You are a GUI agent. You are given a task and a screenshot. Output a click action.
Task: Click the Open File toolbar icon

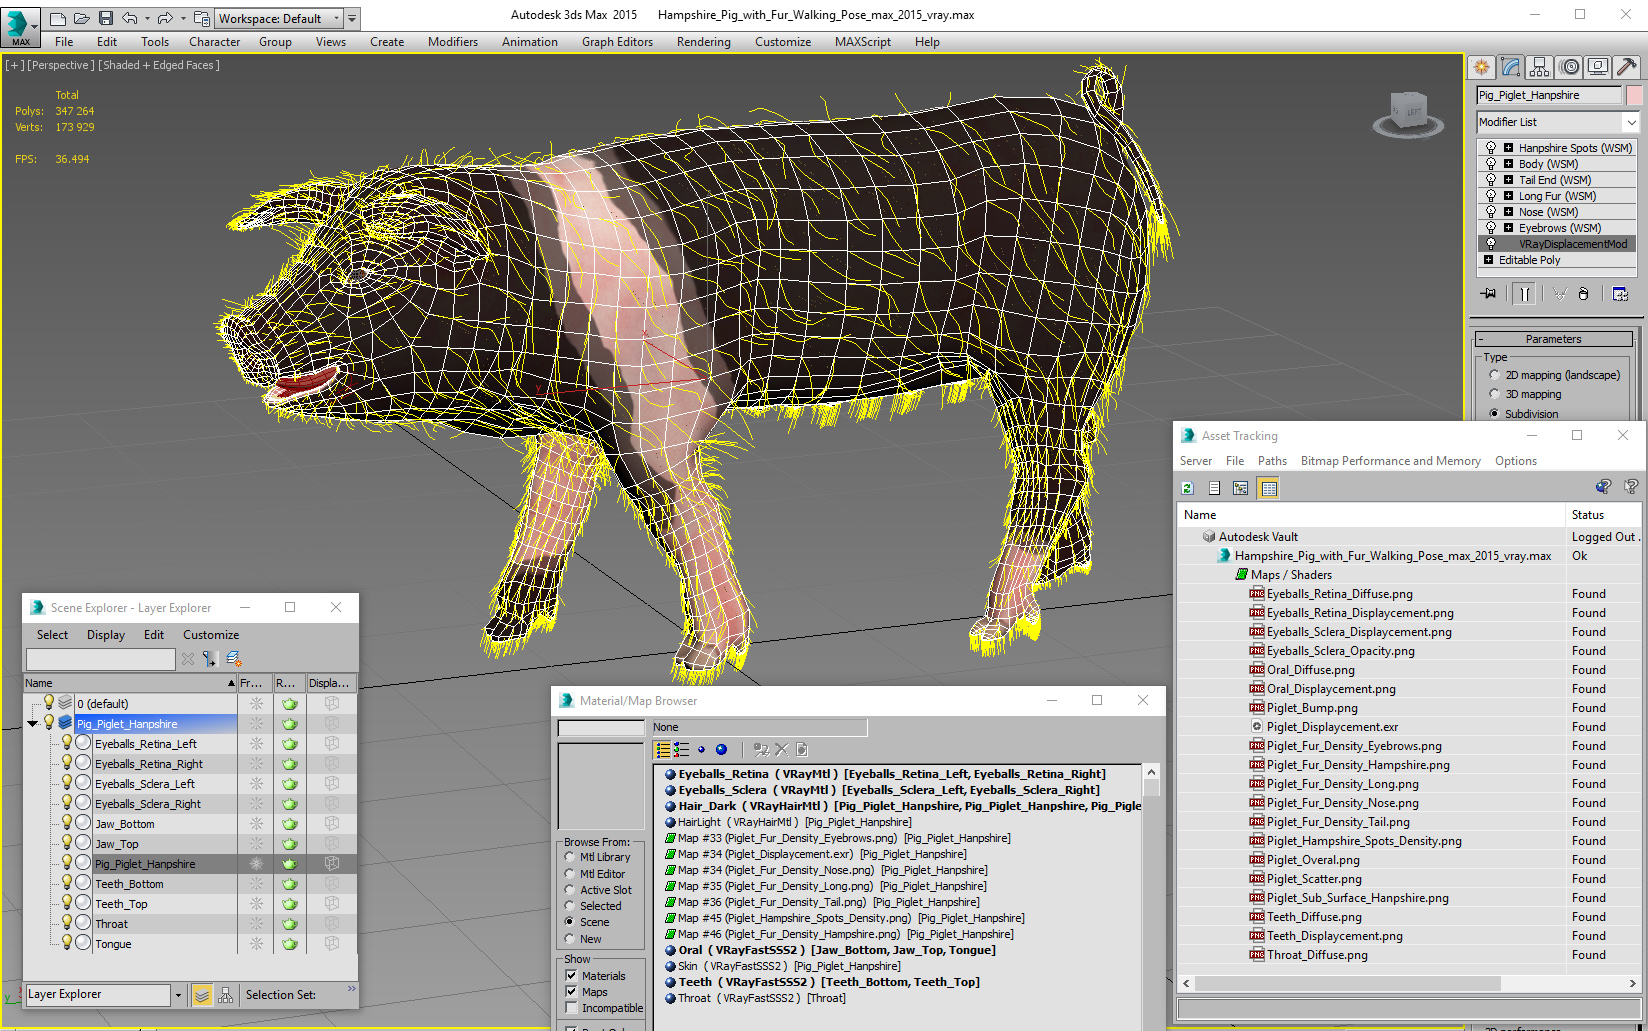click(x=81, y=18)
